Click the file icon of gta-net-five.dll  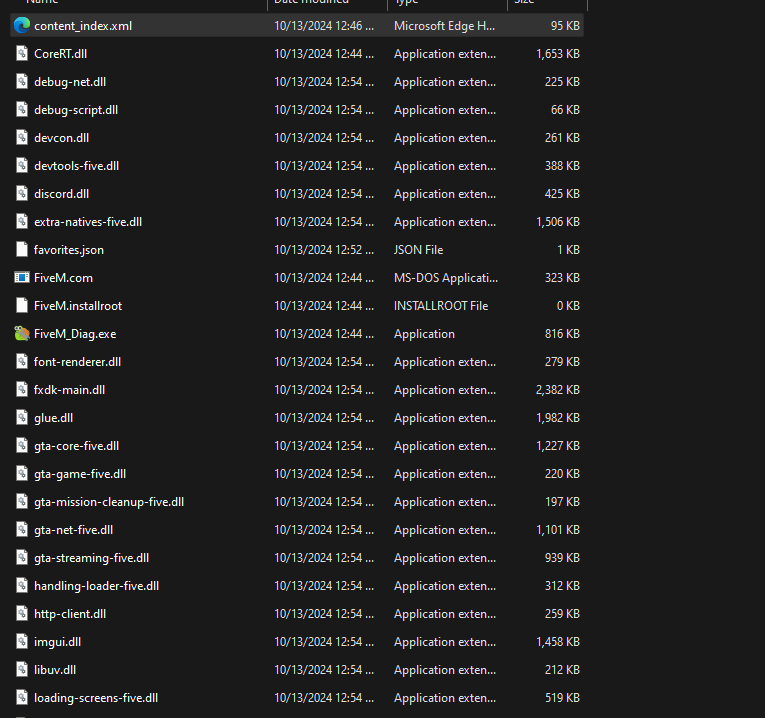[22, 530]
